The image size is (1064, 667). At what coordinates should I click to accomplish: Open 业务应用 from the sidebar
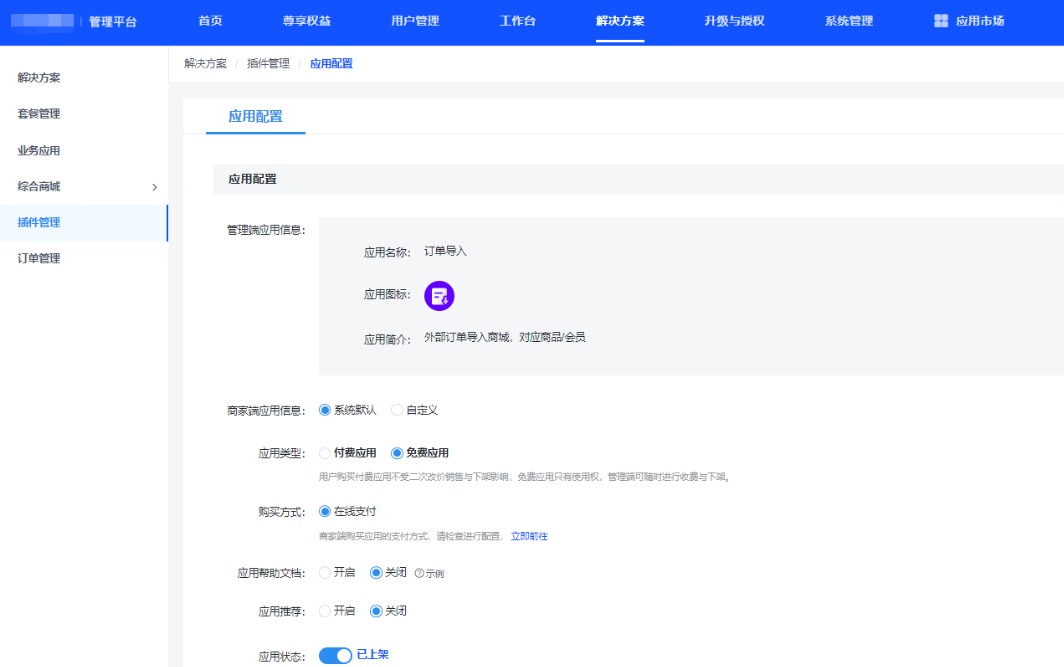tap(39, 151)
